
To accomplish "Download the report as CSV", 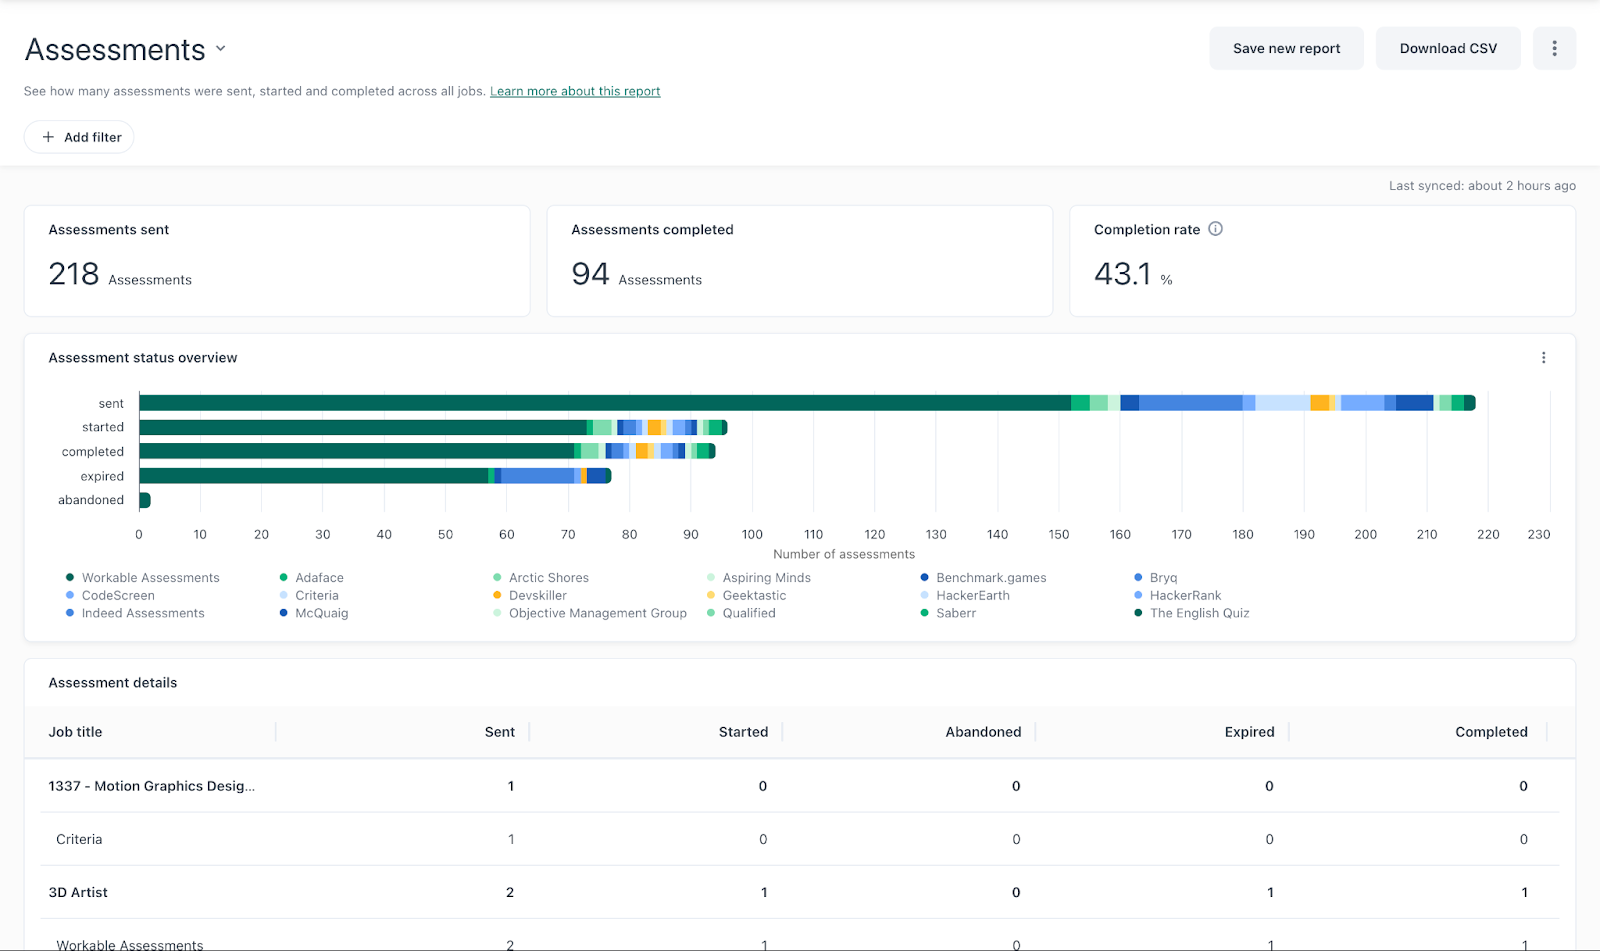I will tap(1447, 48).
